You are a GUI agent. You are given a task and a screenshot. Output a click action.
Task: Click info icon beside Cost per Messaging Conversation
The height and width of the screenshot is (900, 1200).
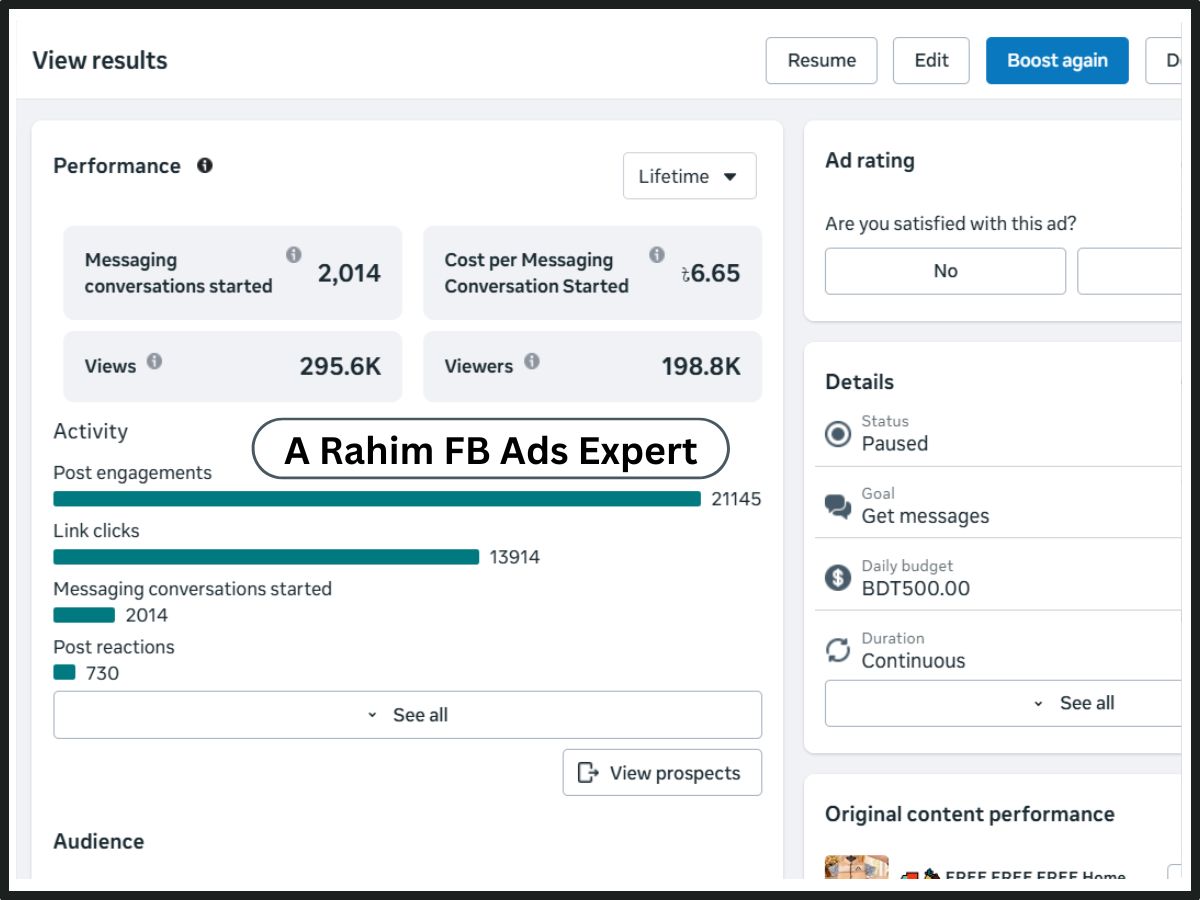(657, 255)
